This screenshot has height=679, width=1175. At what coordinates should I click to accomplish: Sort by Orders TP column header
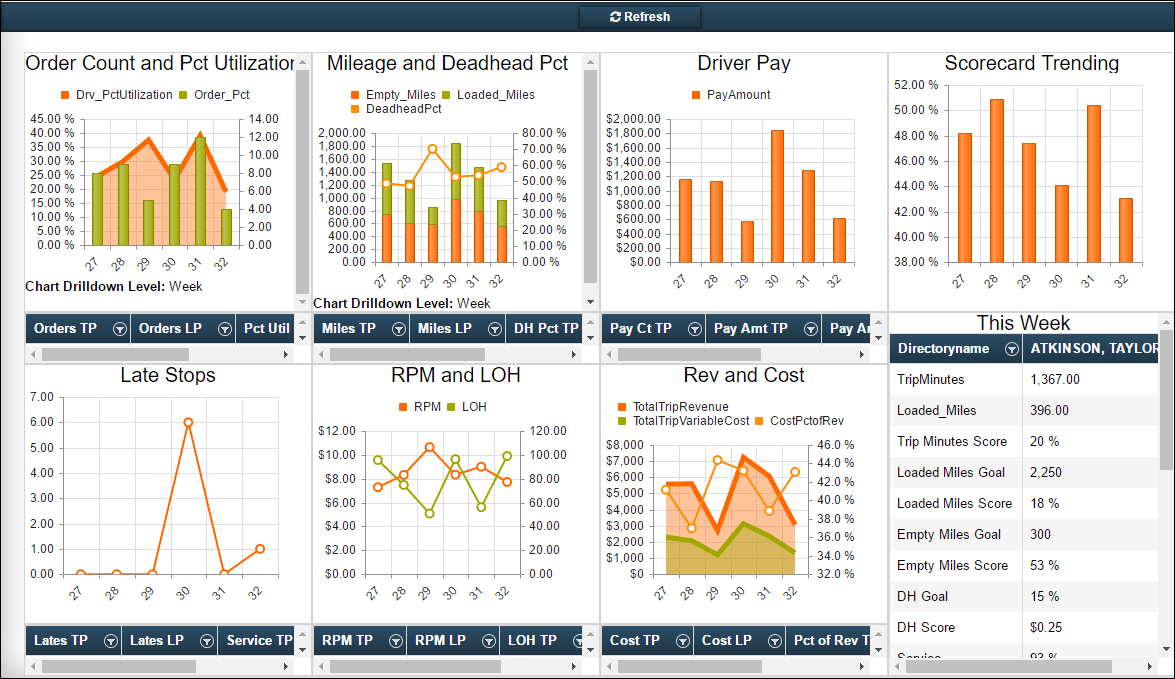coord(65,328)
